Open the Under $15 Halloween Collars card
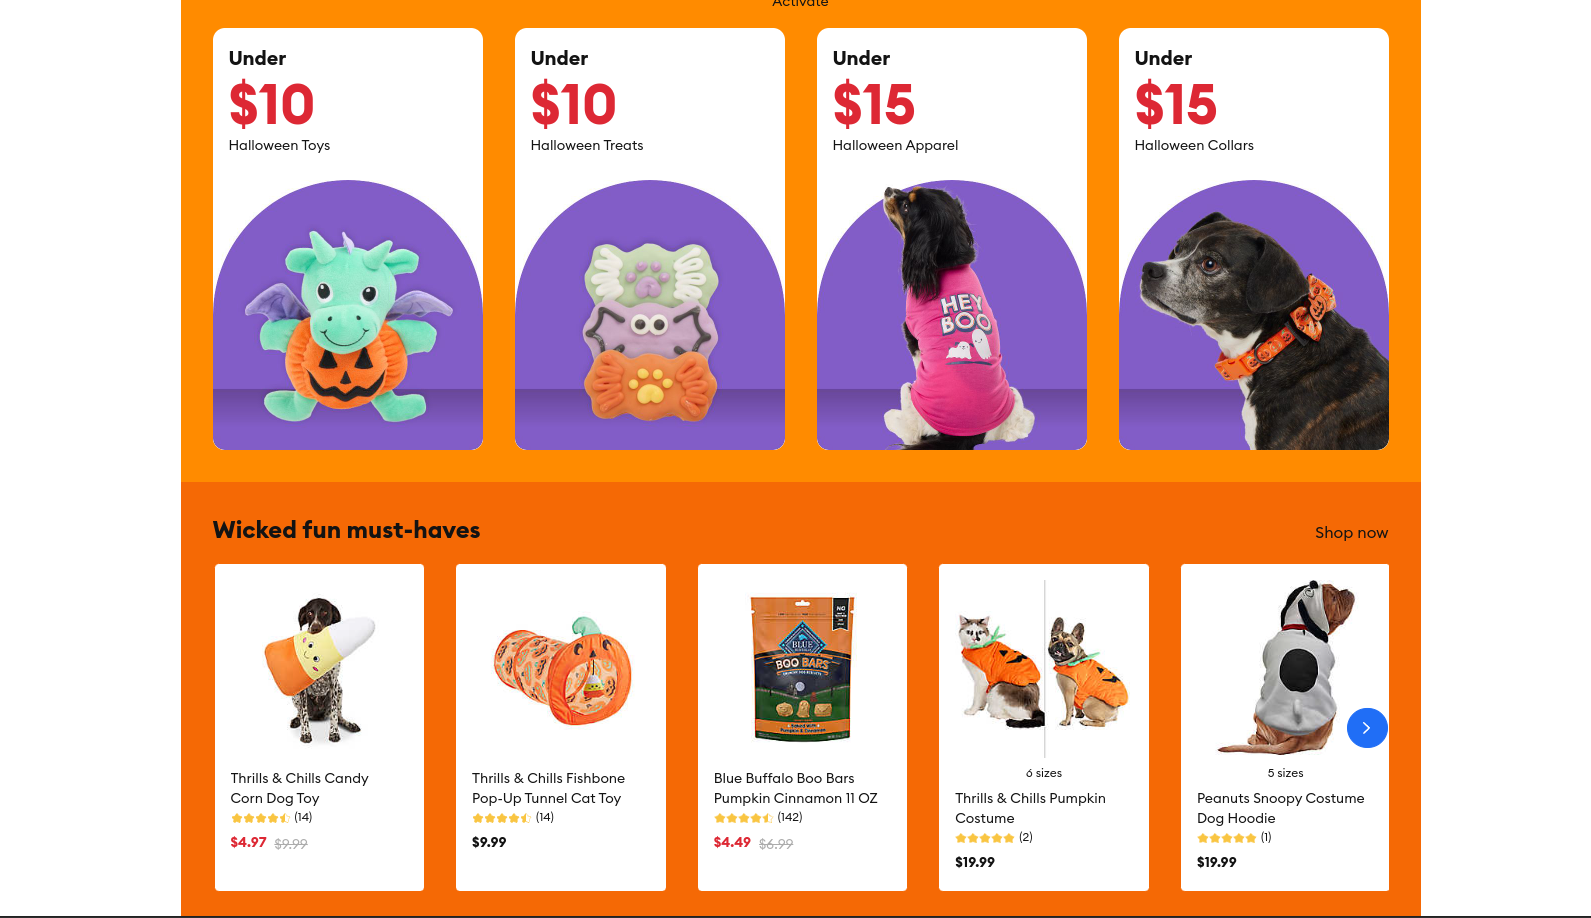 coord(1254,239)
